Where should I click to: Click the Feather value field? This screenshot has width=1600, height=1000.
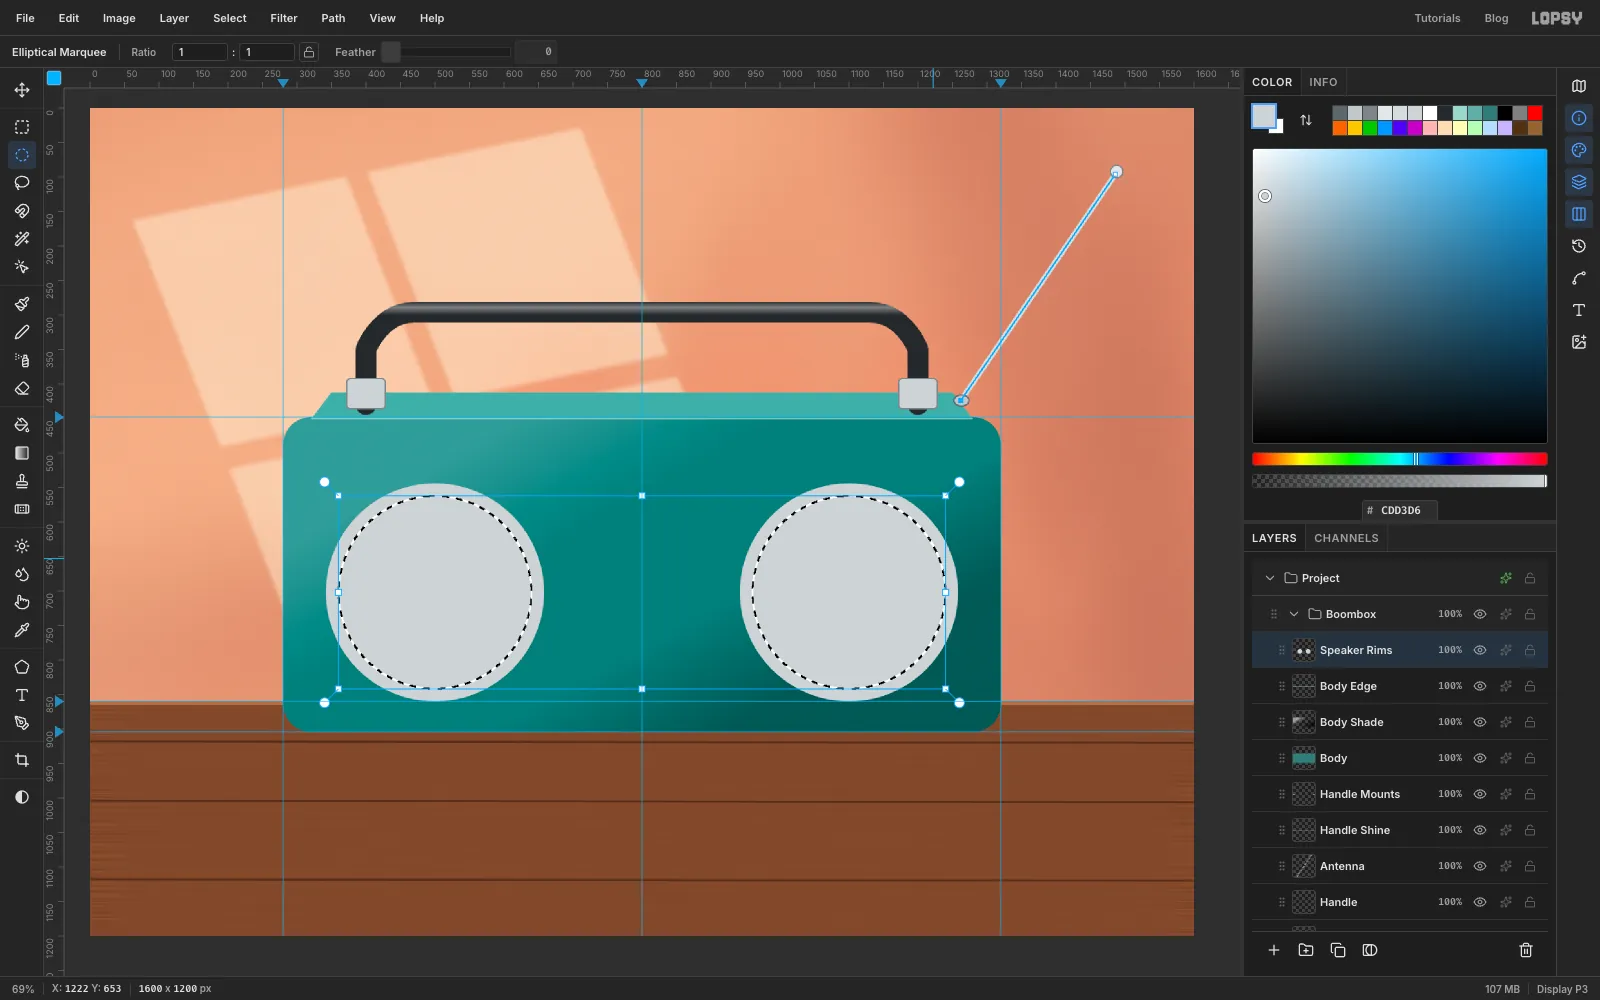coord(535,52)
